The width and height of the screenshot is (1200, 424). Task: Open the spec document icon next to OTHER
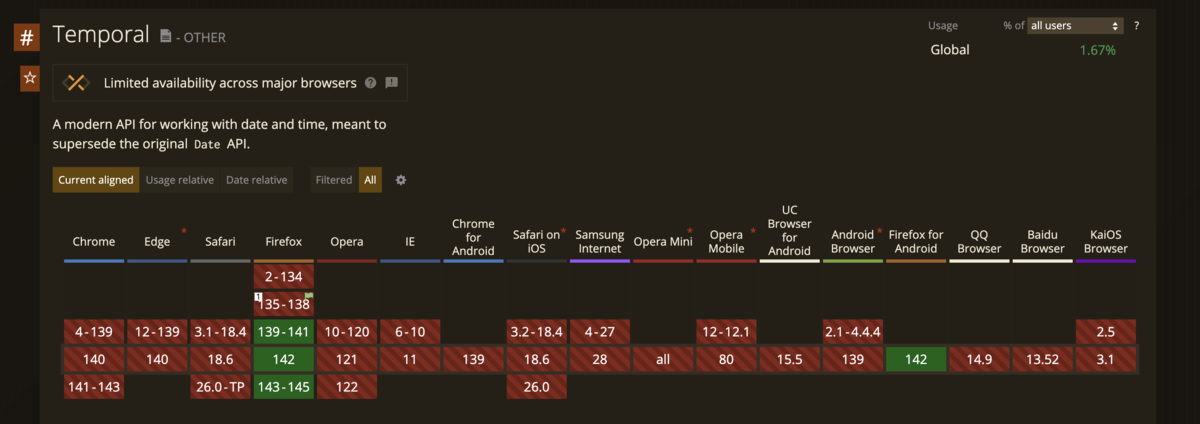tap(166, 37)
